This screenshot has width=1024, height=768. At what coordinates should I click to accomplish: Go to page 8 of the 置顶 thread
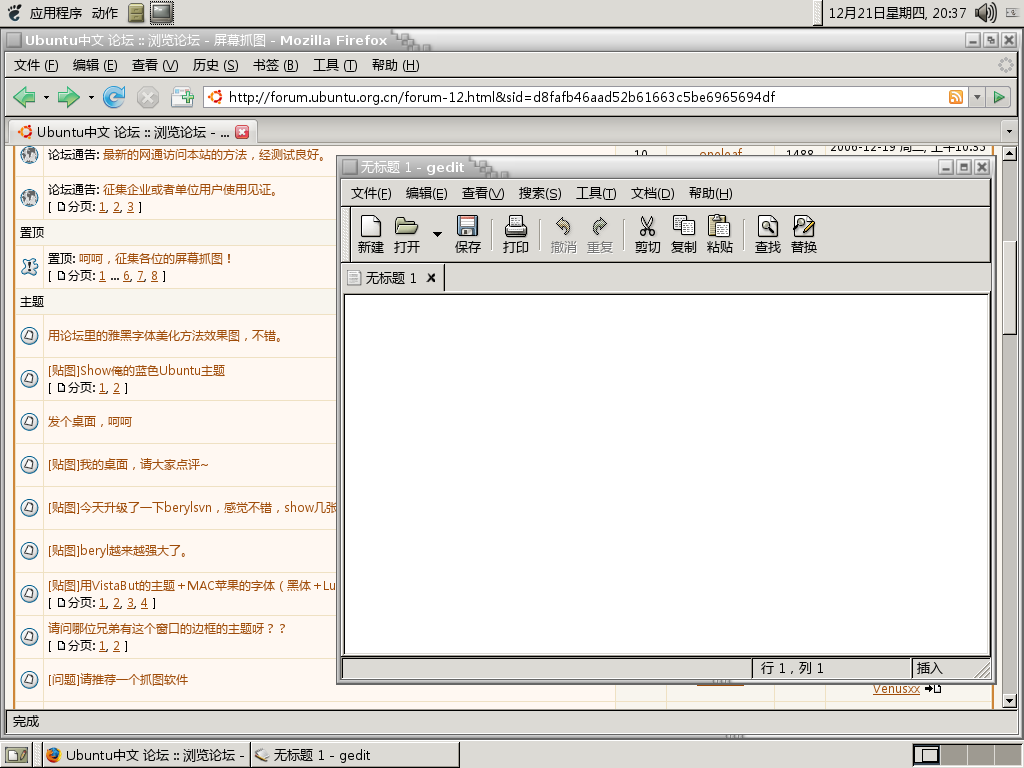(154, 276)
